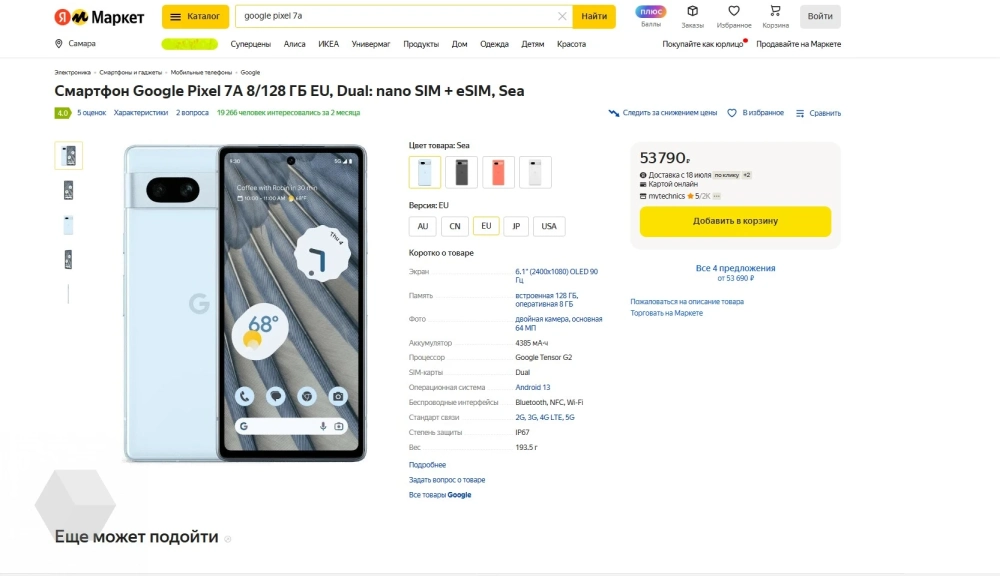
Task: Go to the Продукты category tab
Action: click(x=421, y=44)
